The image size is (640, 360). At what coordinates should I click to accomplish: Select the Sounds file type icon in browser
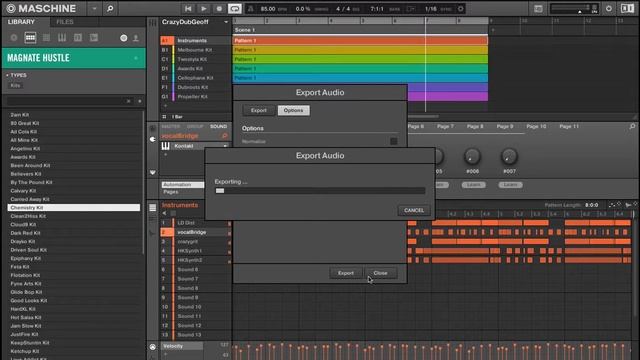tap(46, 38)
